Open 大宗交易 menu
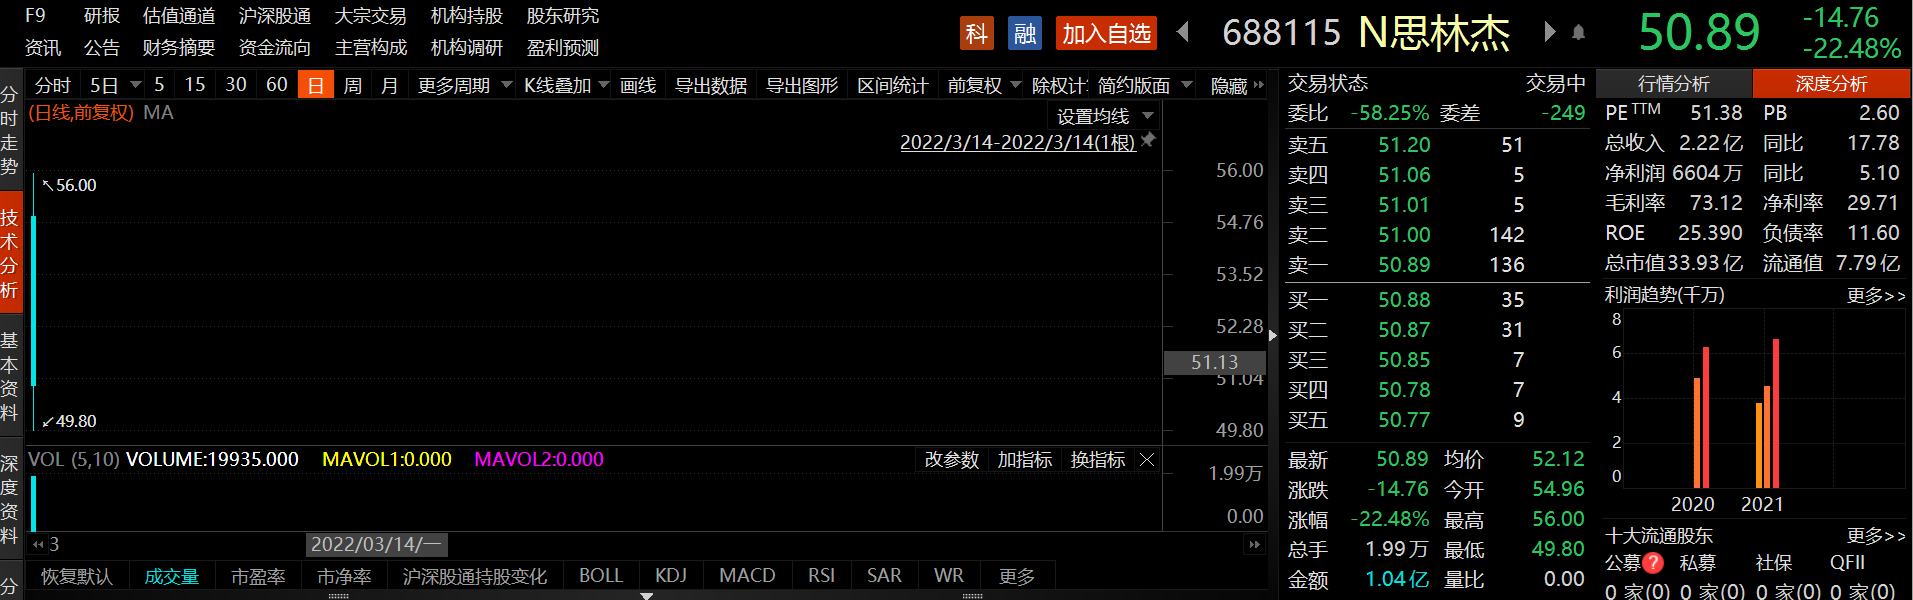The image size is (1913, 600). point(371,16)
